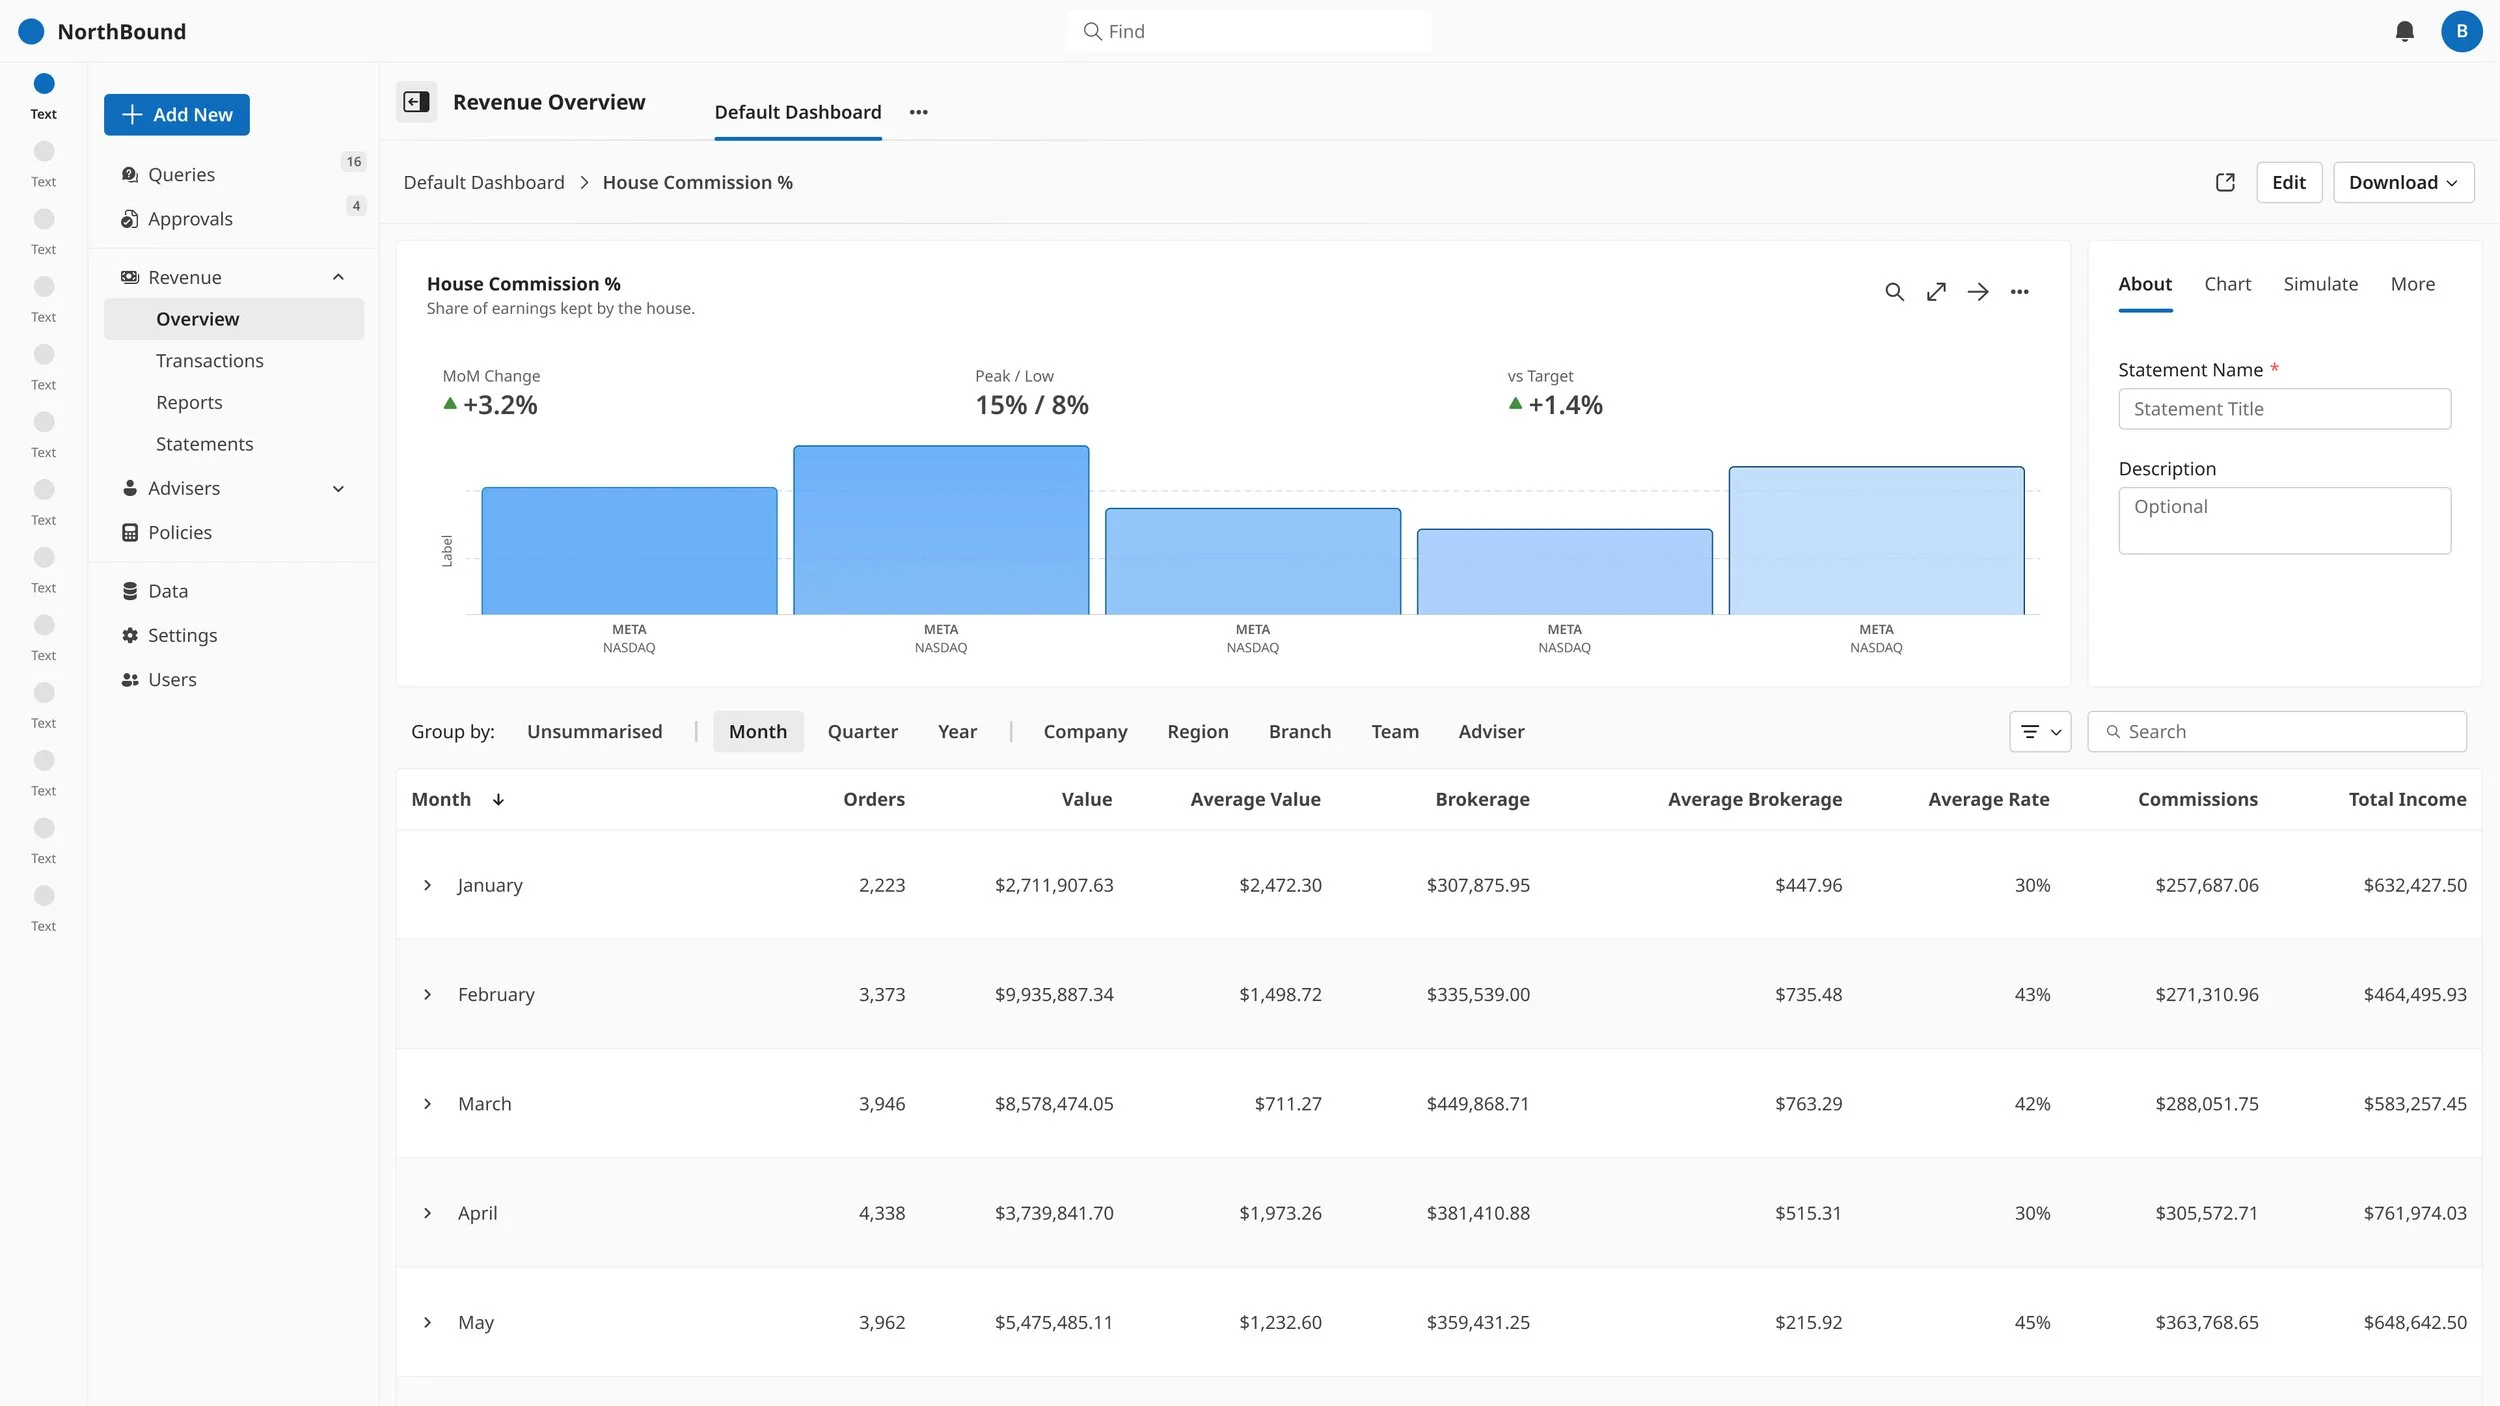Click the Policies calculator icon
2500x1406 pixels.
pyautogui.click(x=129, y=533)
